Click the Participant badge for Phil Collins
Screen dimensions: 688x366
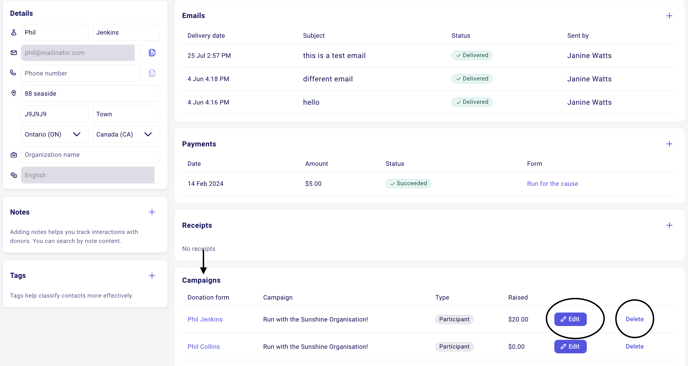[x=454, y=347]
